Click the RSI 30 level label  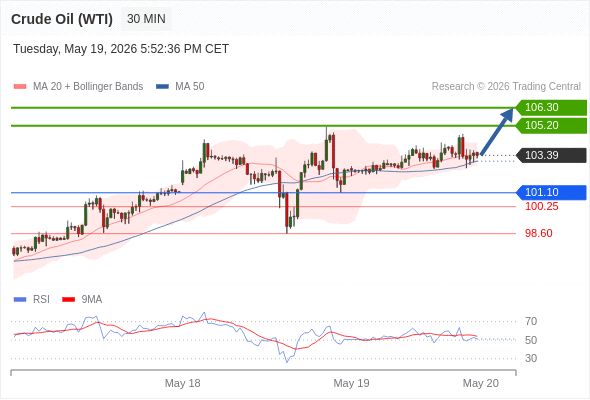[x=531, y=358]
